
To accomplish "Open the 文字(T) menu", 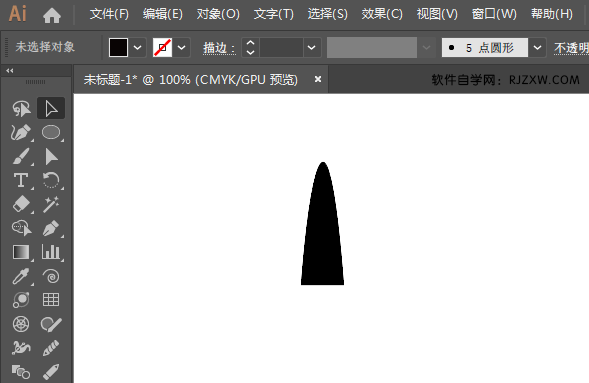I will click(x=274, y=14).
